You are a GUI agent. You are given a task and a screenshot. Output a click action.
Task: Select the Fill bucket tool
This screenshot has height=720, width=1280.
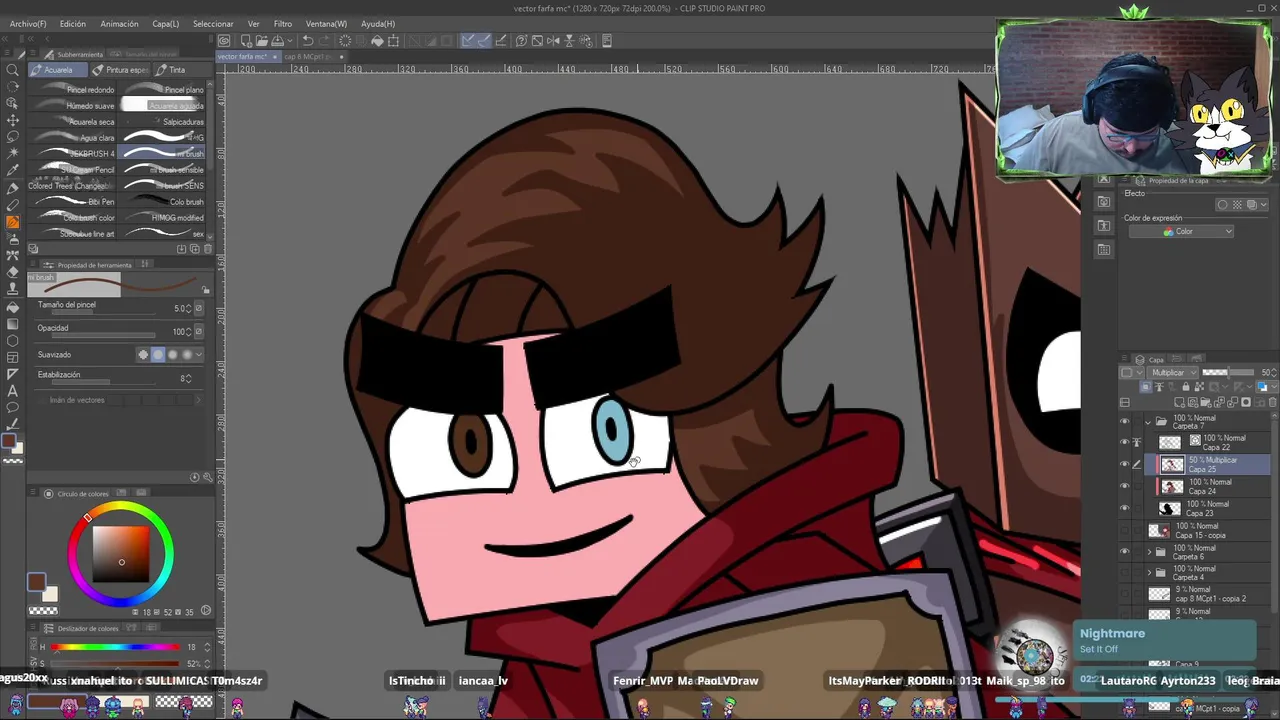point(12,306)
